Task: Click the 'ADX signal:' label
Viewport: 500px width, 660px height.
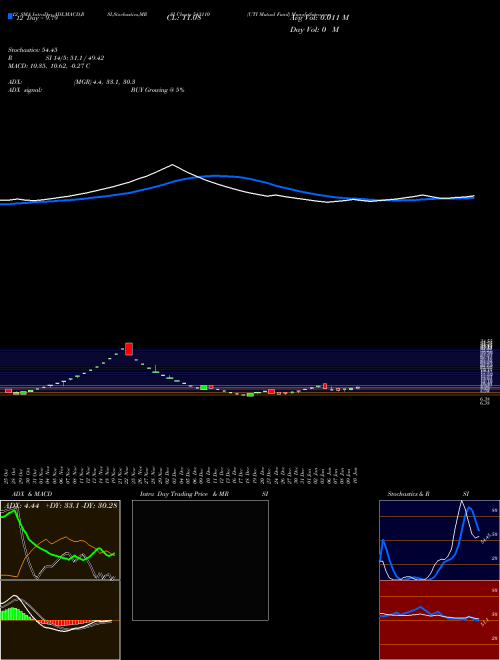Action: pyautogui.click(x=25, y=90)
